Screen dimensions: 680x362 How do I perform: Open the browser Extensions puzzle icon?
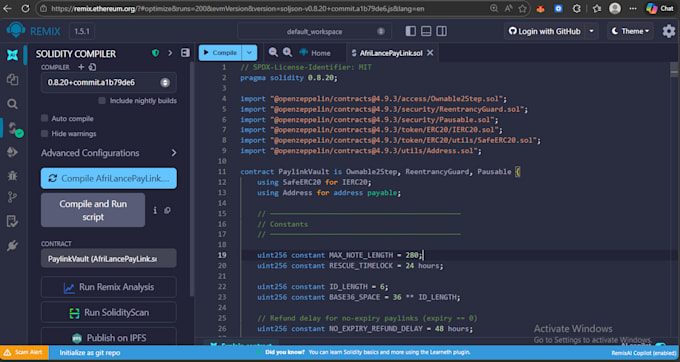point(577,8)
